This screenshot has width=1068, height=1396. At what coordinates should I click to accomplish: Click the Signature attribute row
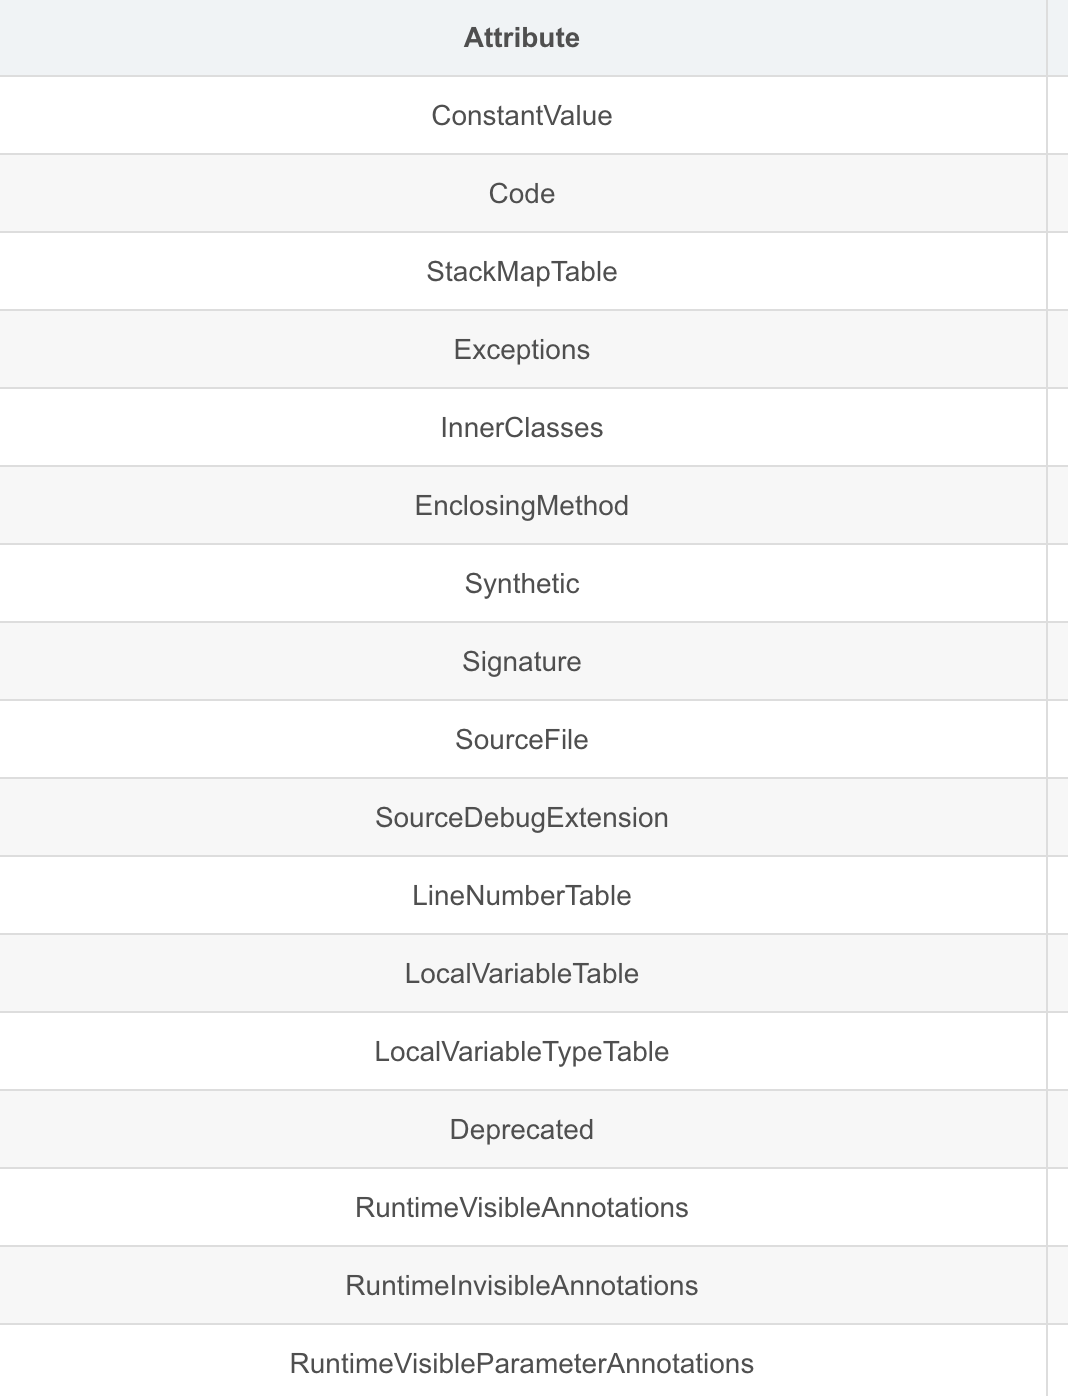pyautogui.click(x=521, y=662)
